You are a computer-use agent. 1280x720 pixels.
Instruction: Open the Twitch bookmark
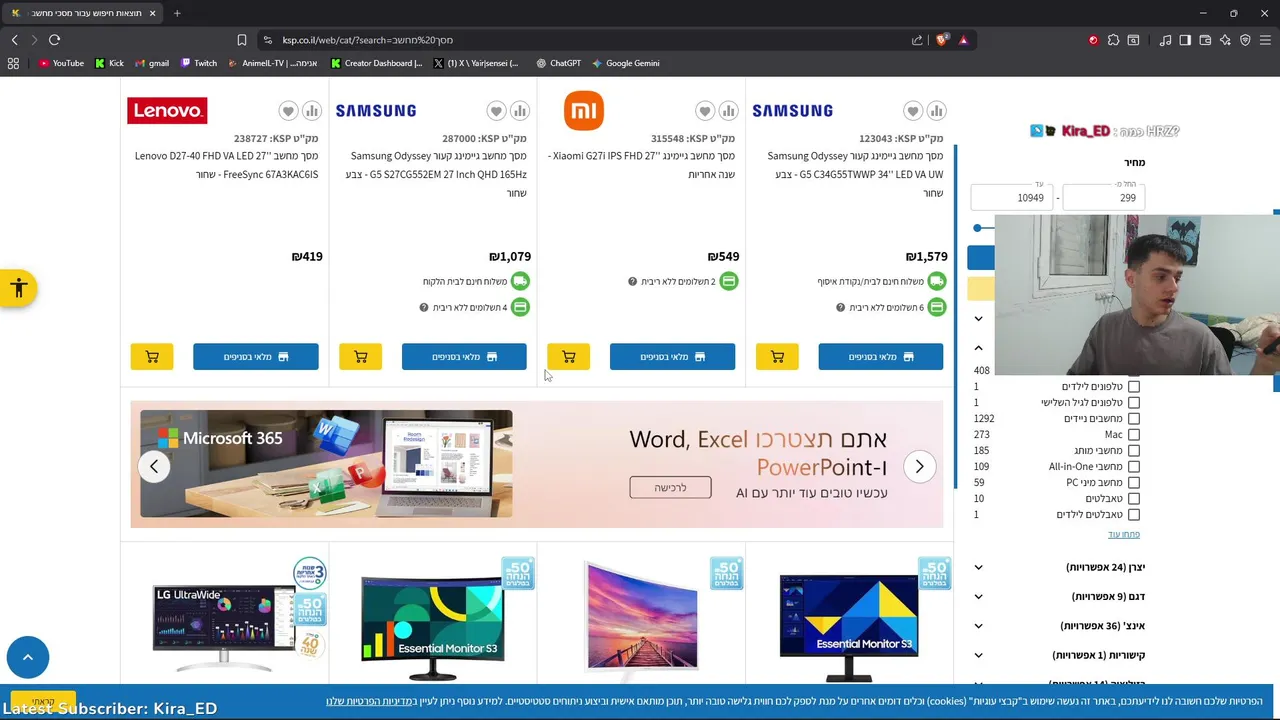199,63
